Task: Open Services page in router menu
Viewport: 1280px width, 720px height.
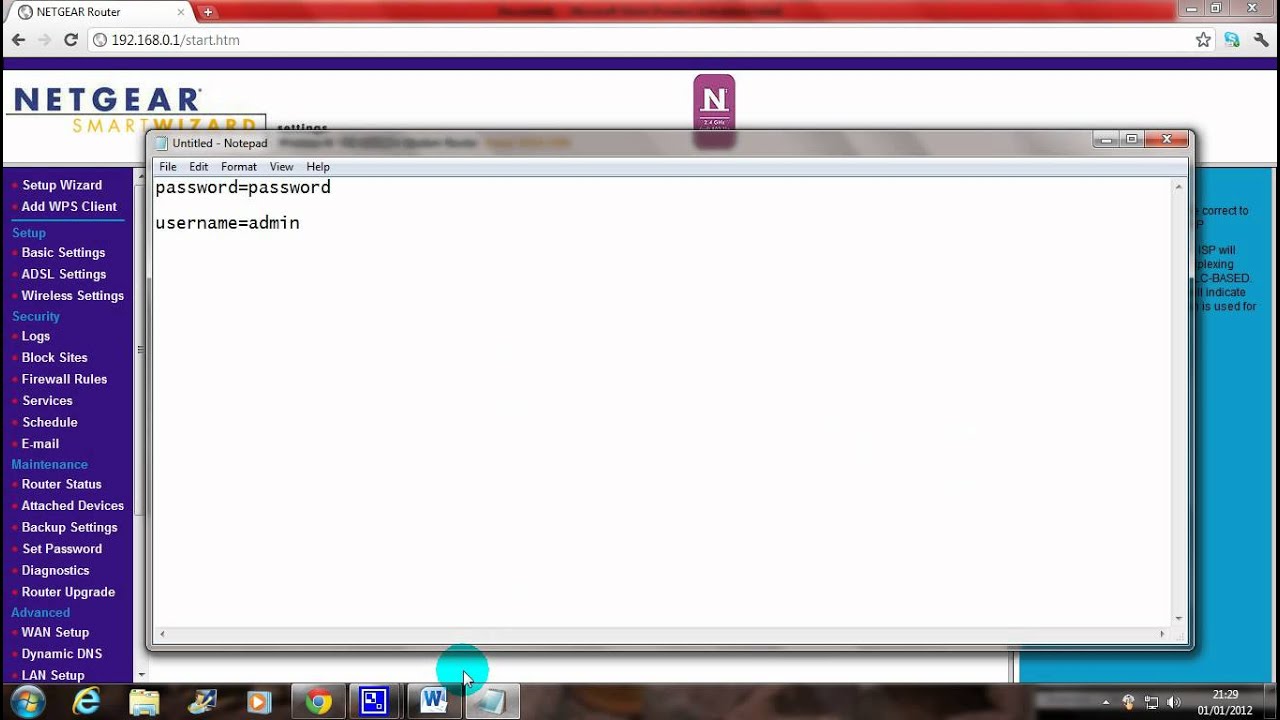Action: (x=47, y=400)
